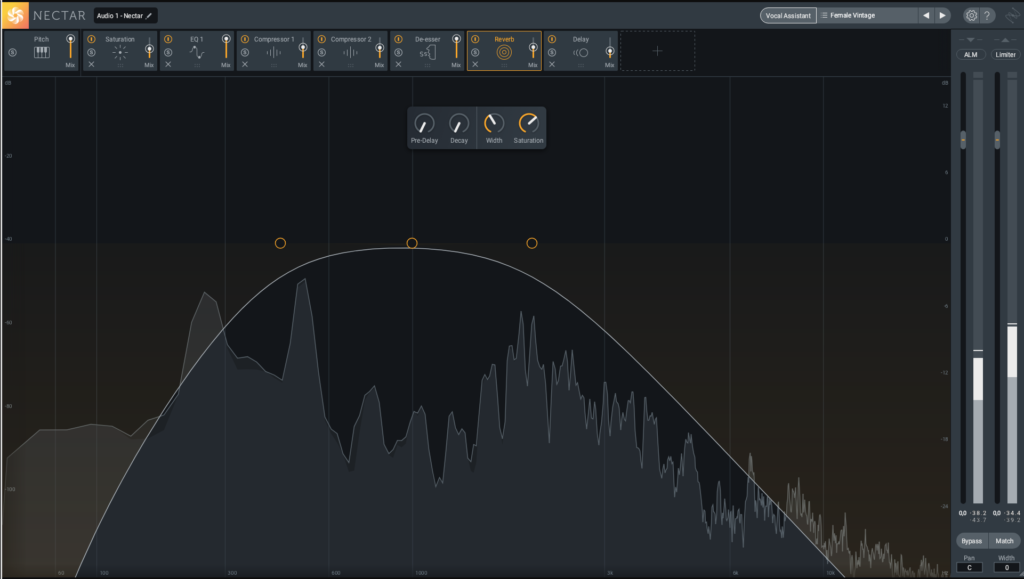
Task: Solo the Reverb module
Action: pos(475,52)
